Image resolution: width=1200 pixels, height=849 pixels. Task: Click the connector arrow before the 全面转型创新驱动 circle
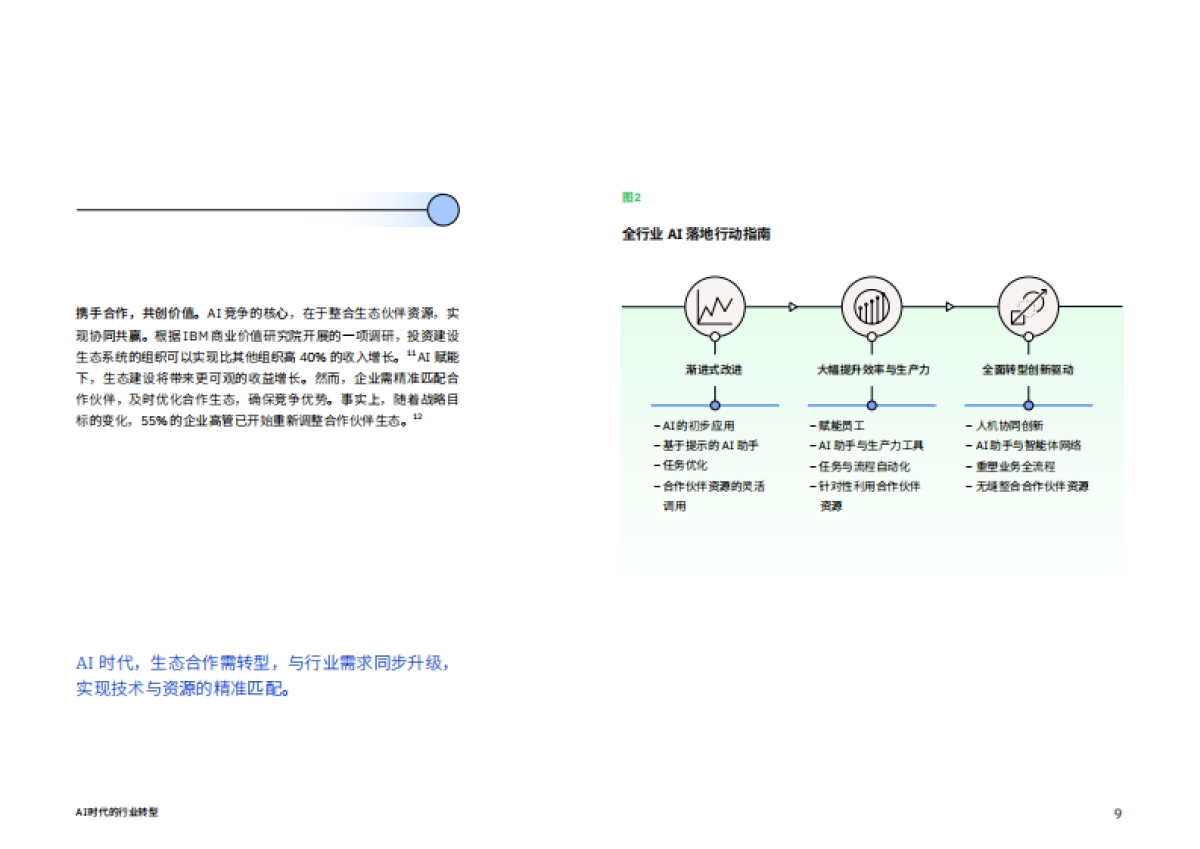point(949,306)
